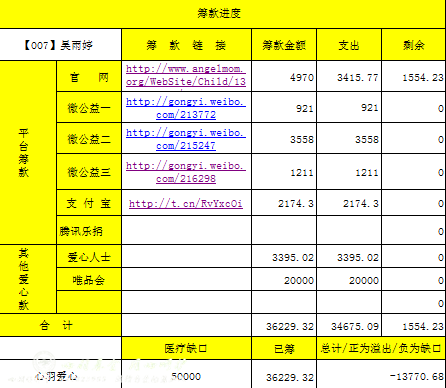Image resolution: width=446 pixels, height=388 pixels.
Task: Select 3395.02 in the 支出 column
Action: coord(349,256)
